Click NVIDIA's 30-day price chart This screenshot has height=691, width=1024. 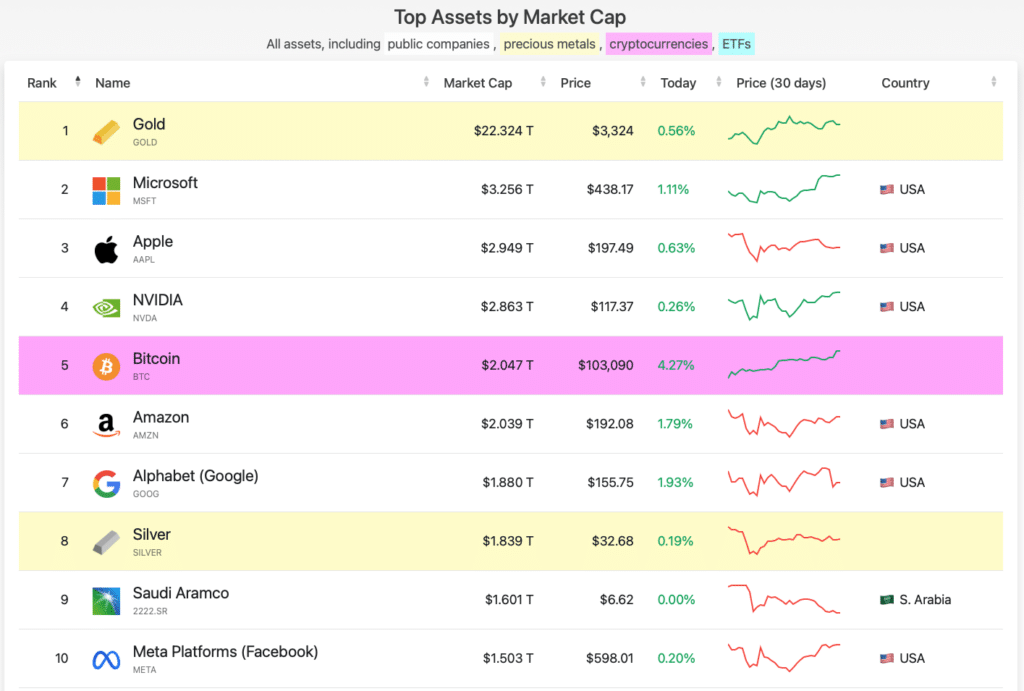[x=784, y=306]
